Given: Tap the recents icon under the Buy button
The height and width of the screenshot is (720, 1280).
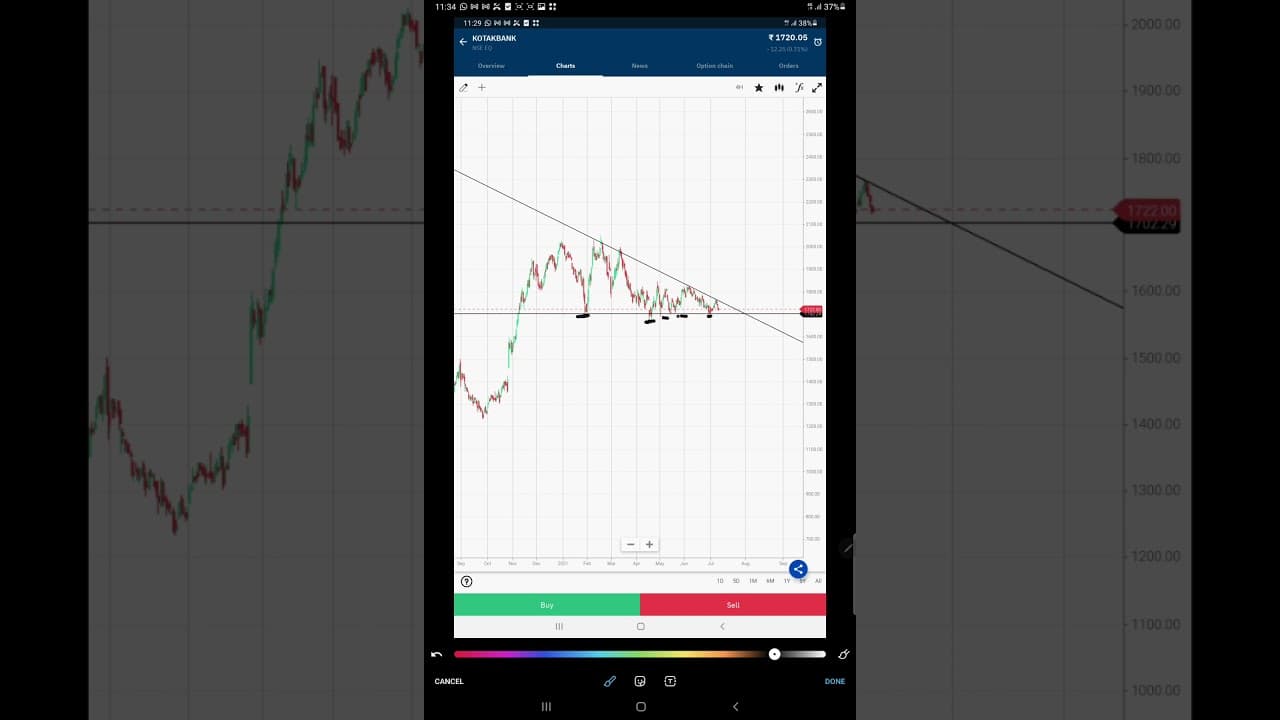Looking at the screenshot, I should [x=559, y=626].
